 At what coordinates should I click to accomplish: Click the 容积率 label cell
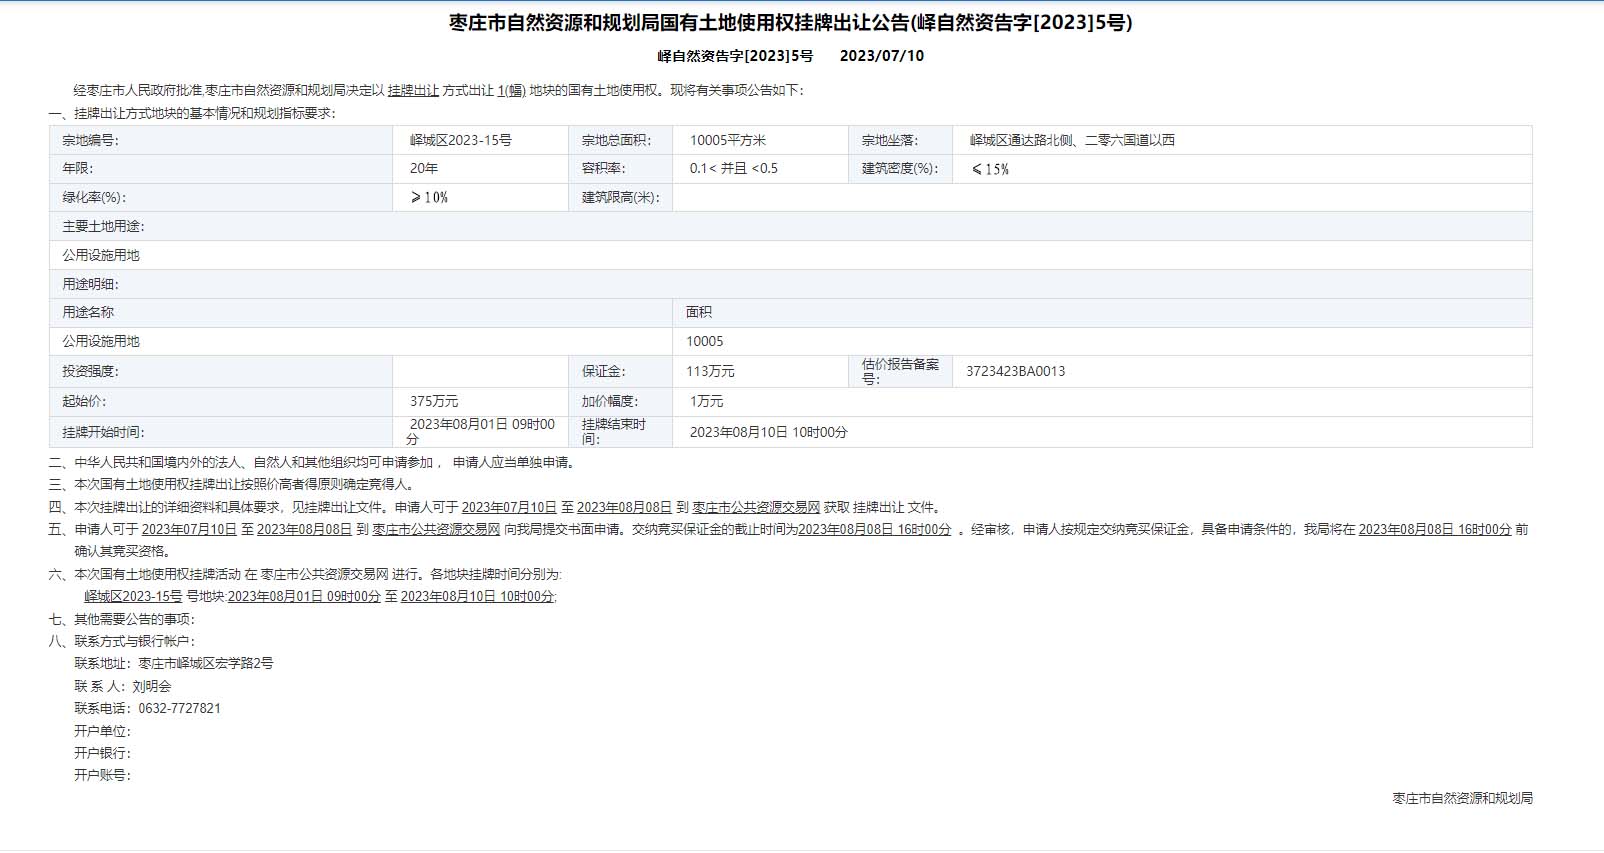click(620, 168)
